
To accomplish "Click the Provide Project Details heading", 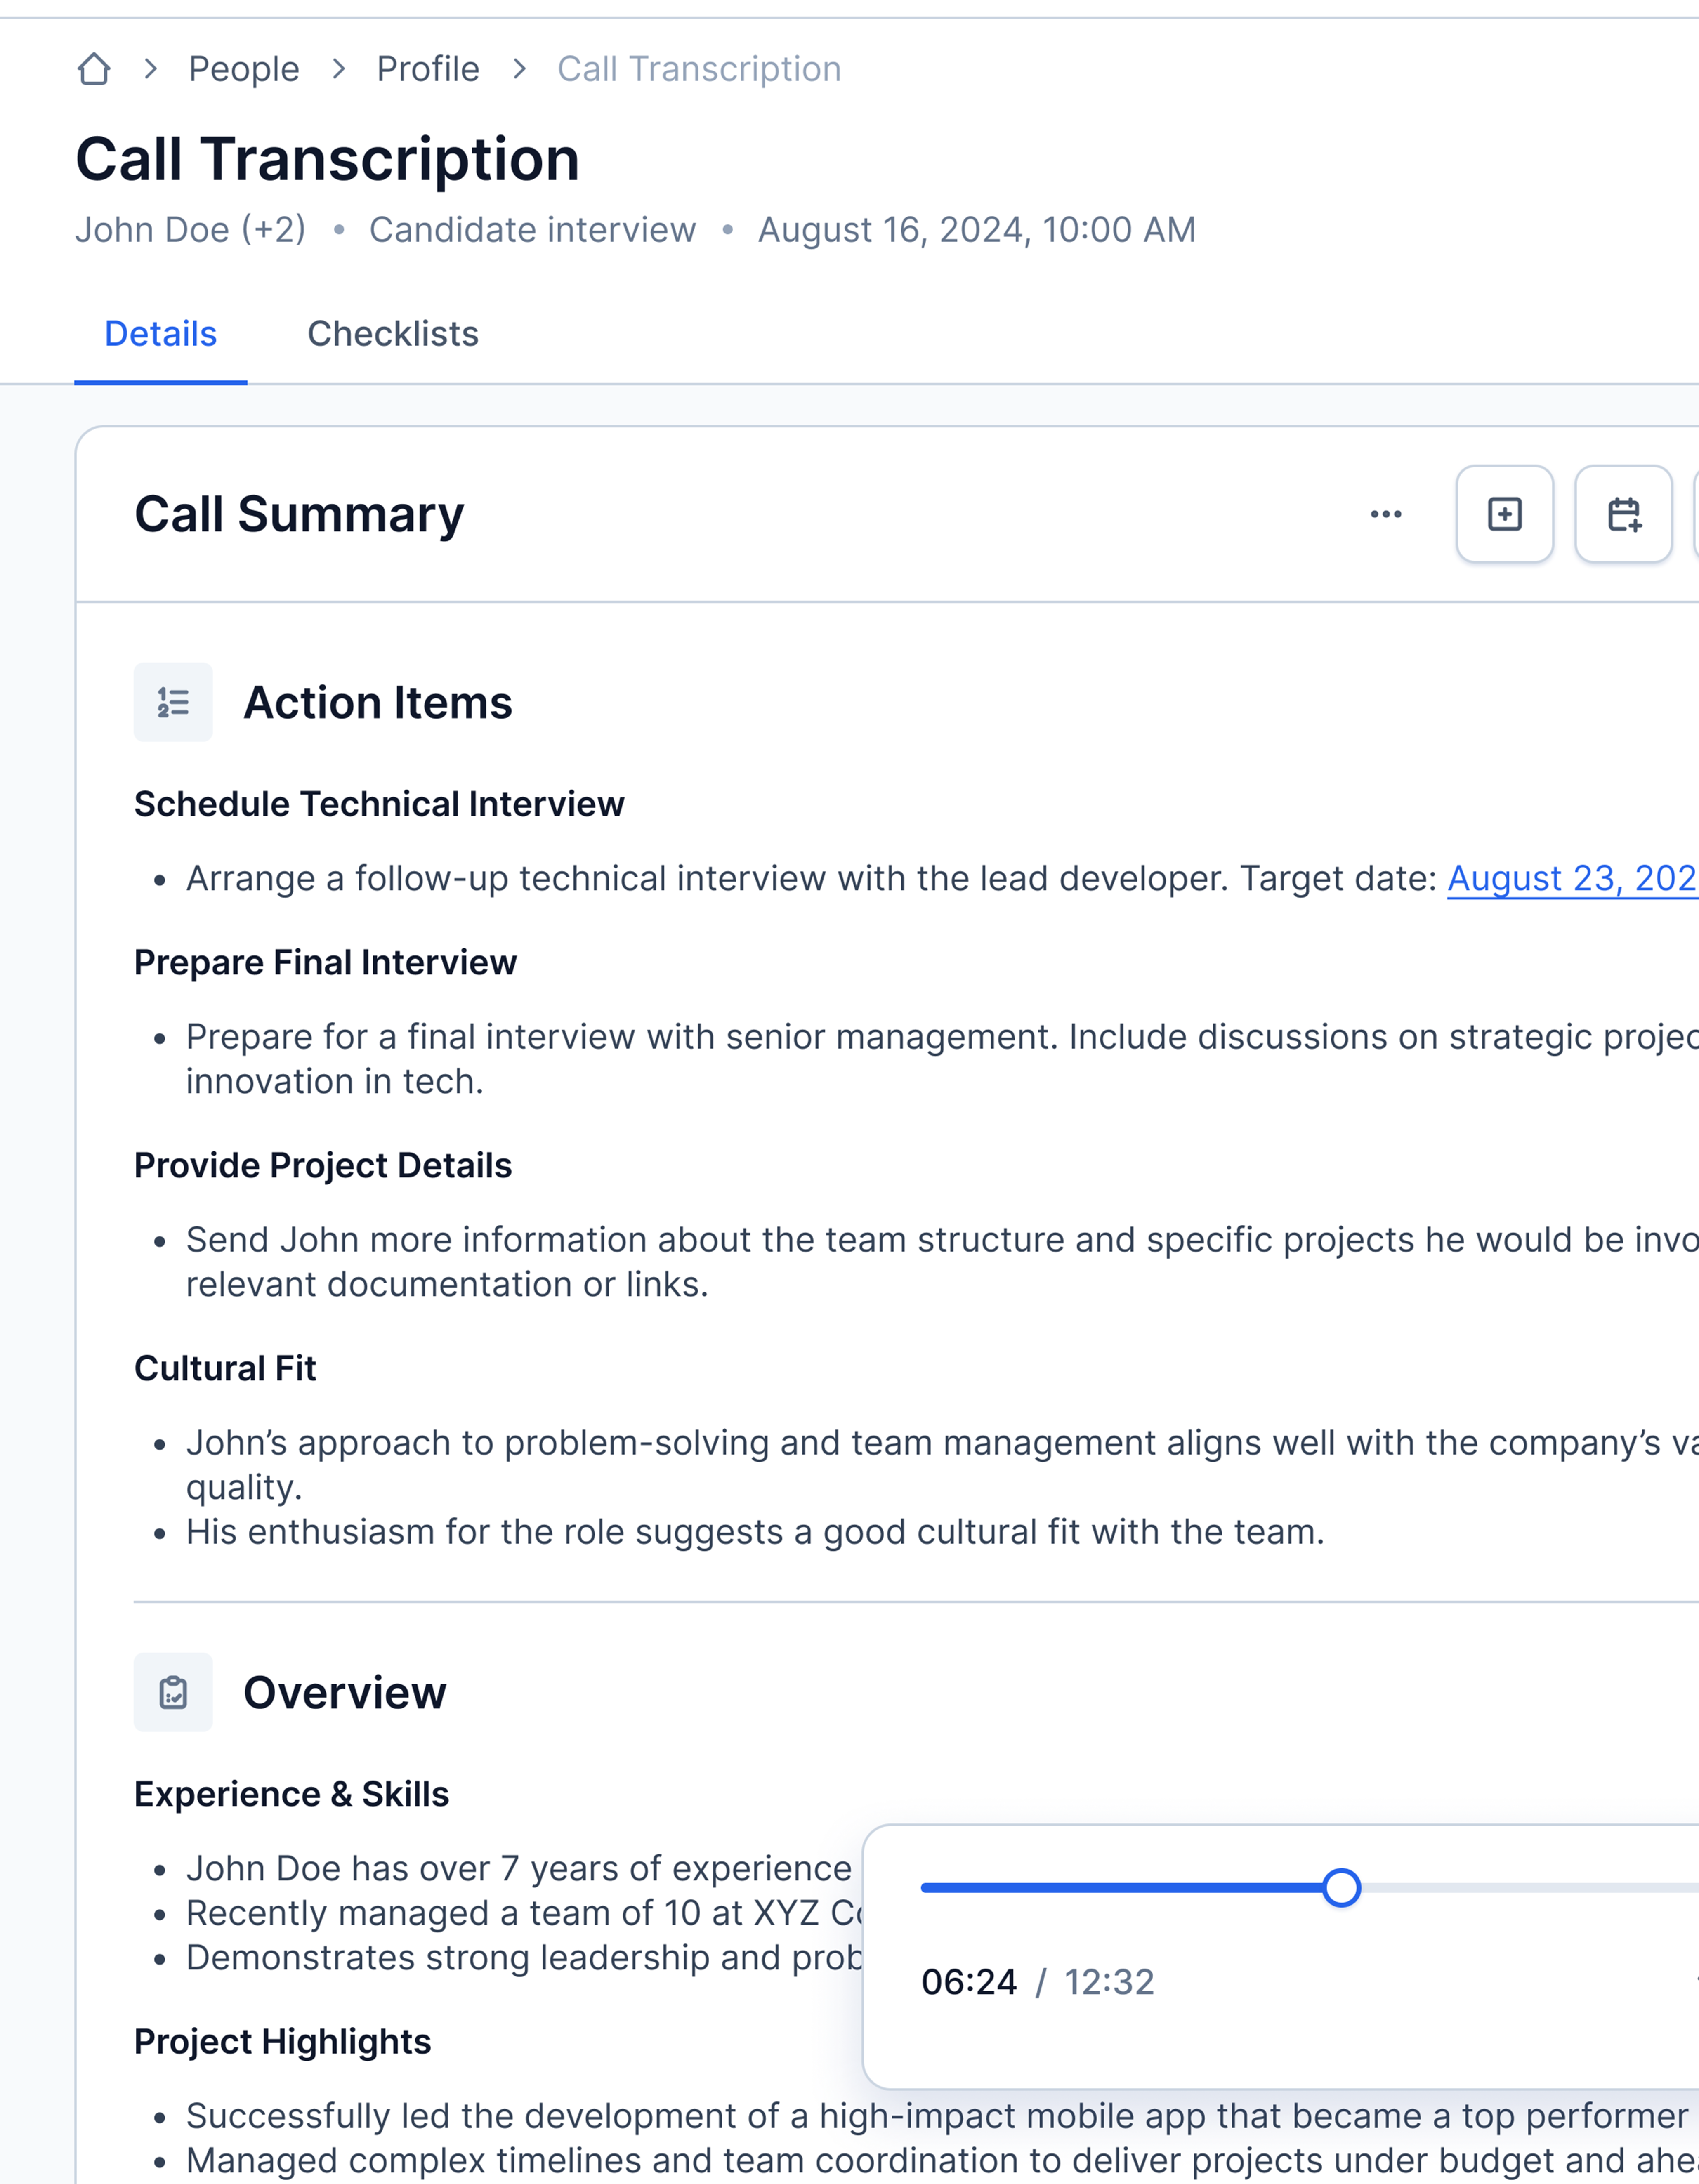I will (x=323, y=1165).
